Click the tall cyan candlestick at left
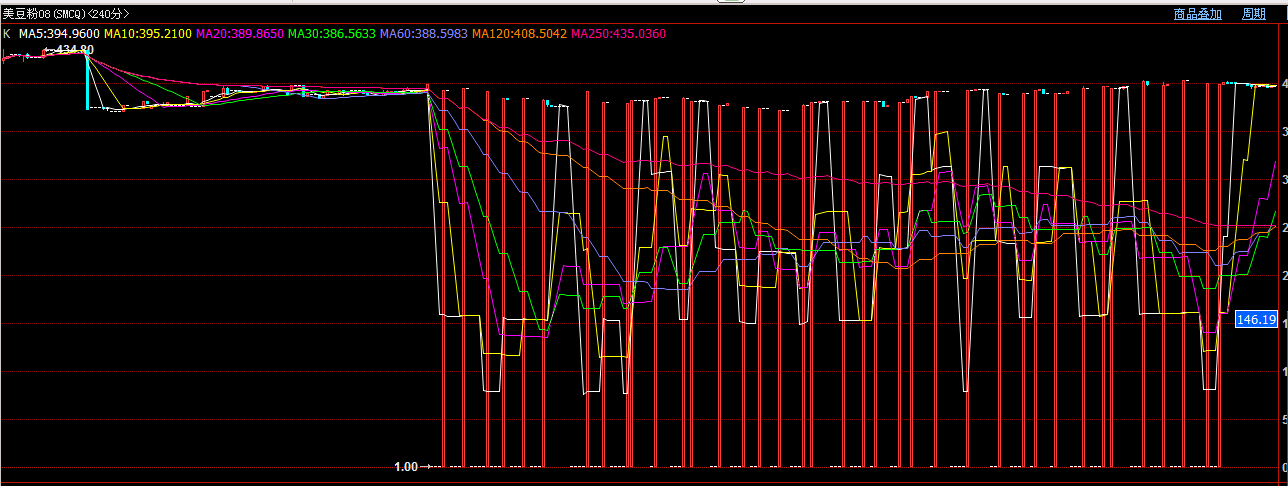This screenshot has width=1288, height=486. coord(87,82)
